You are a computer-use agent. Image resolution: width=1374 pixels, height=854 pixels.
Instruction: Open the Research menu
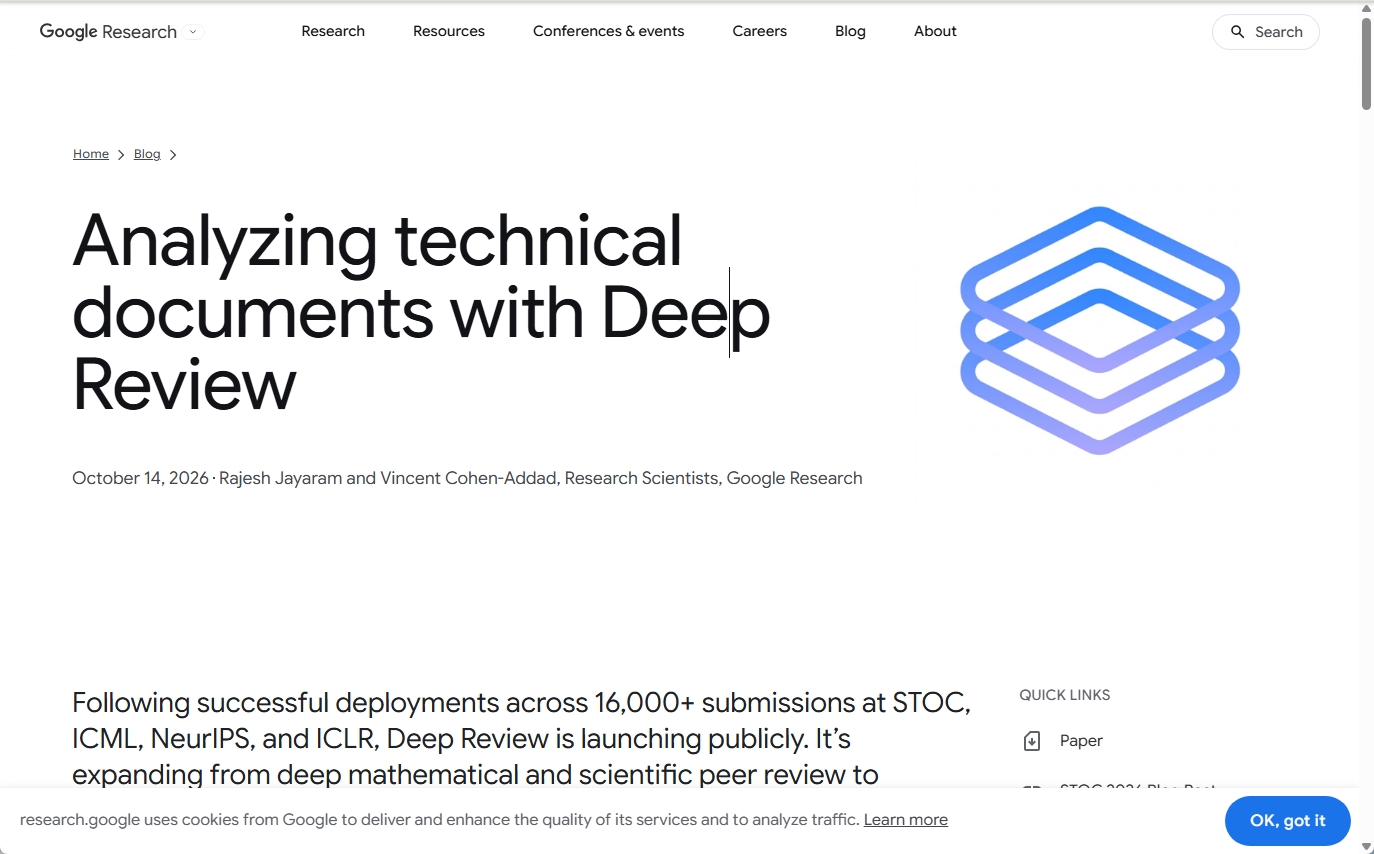(333, 31)
